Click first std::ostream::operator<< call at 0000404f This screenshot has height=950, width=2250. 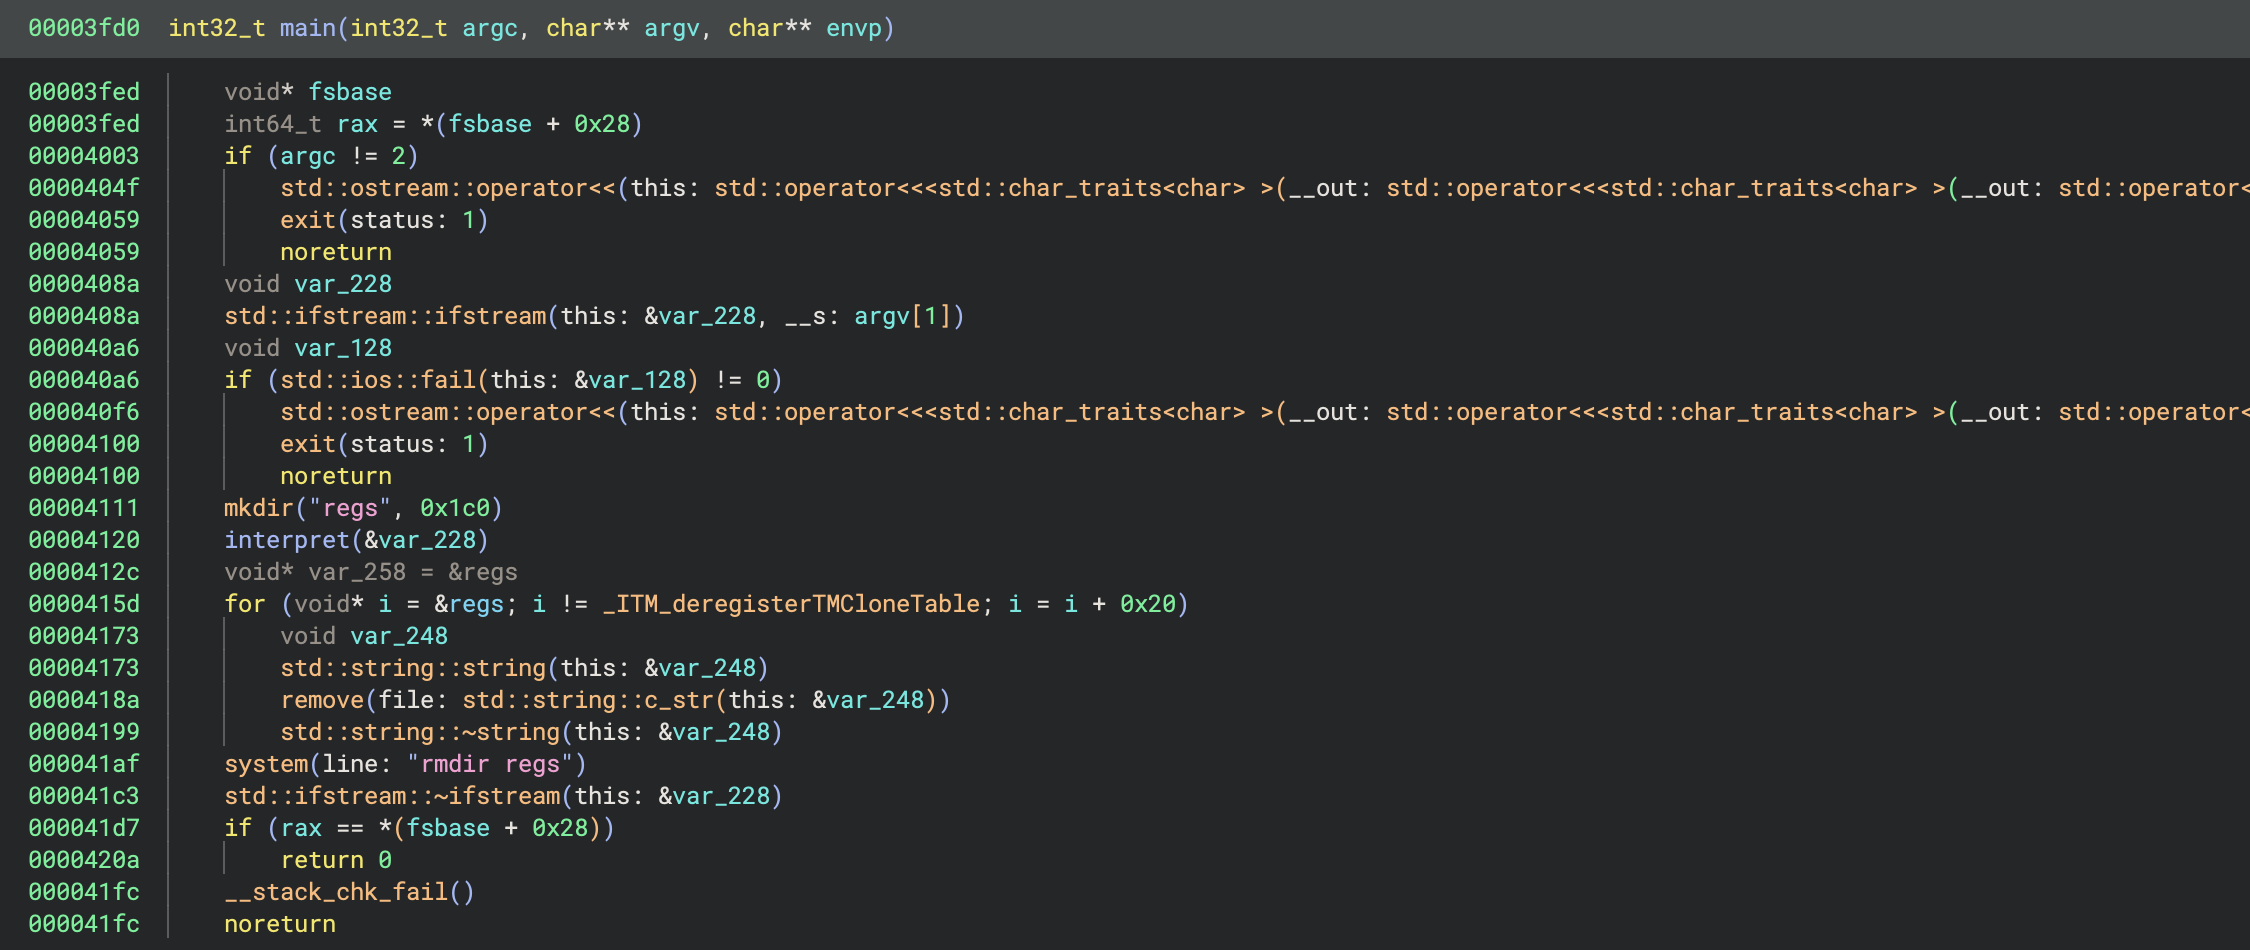(448, 188)
